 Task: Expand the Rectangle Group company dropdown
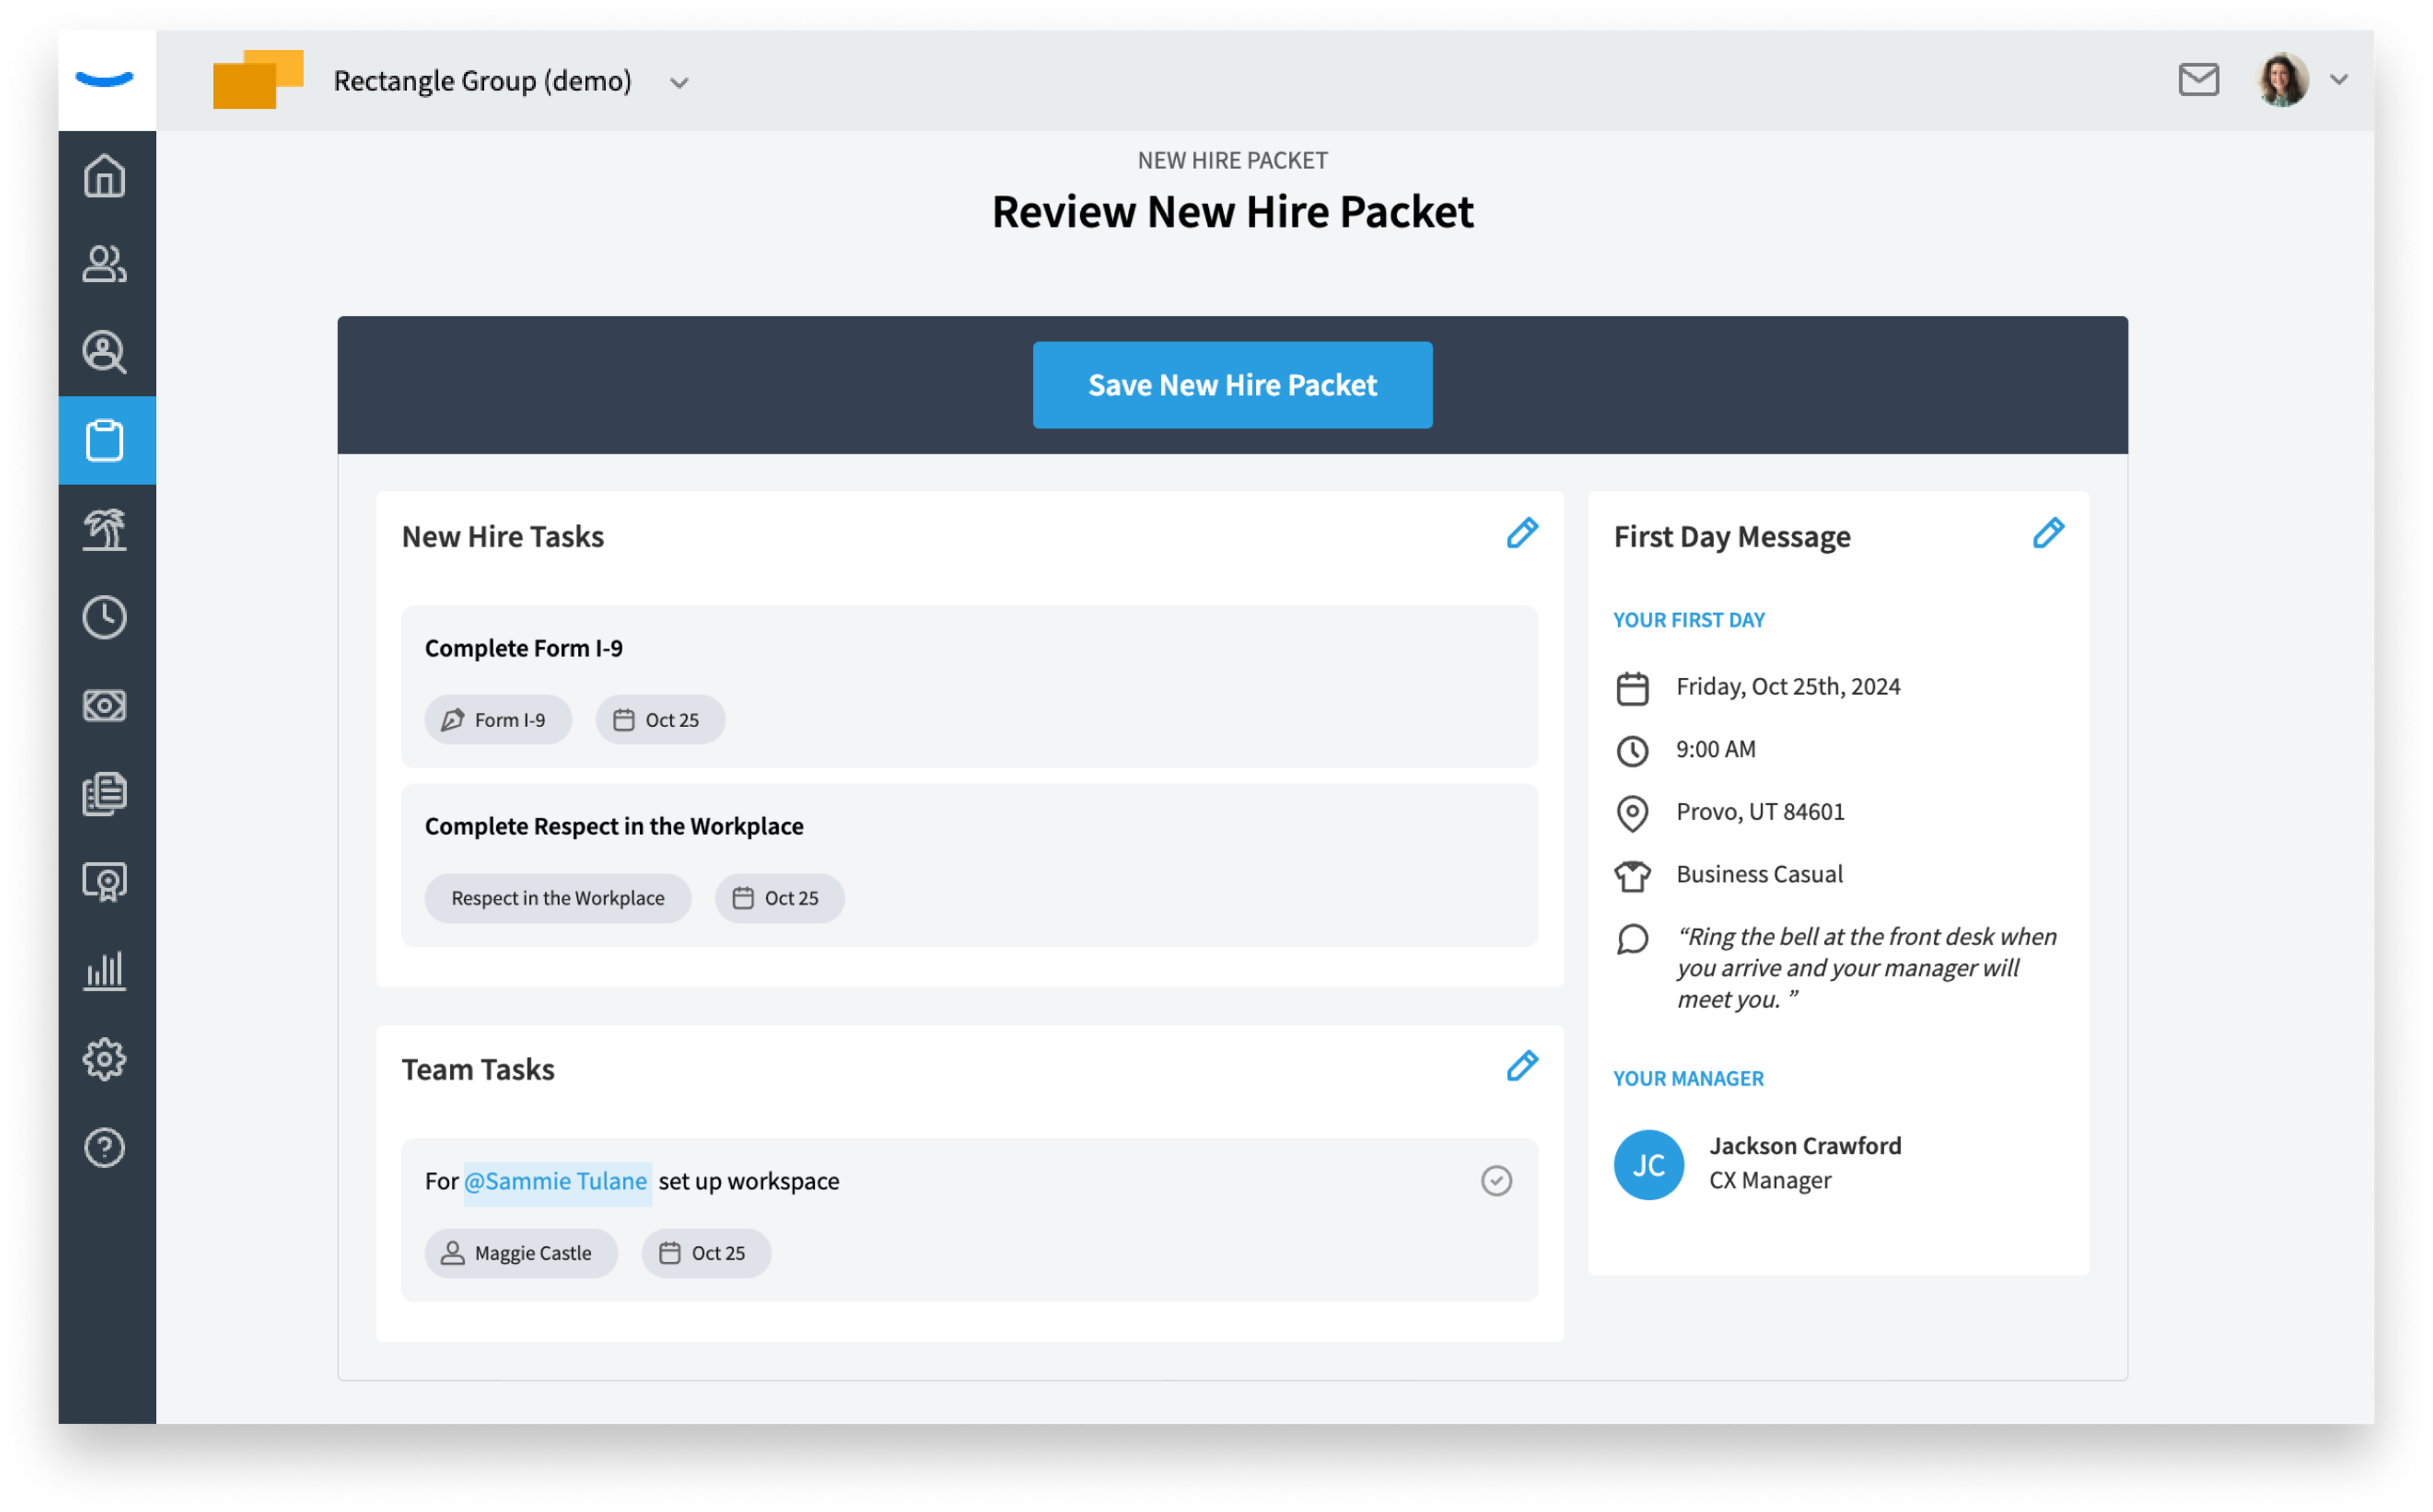pos(679,82)
